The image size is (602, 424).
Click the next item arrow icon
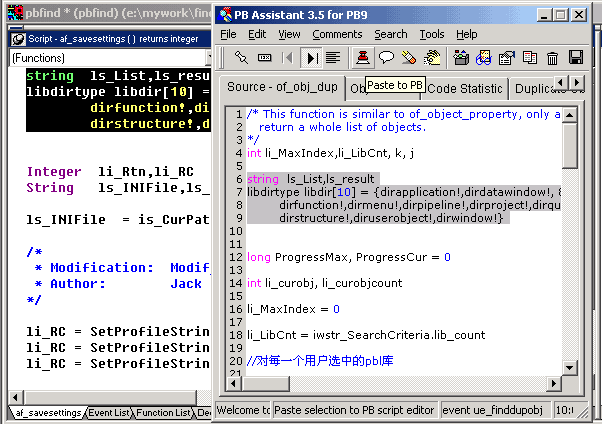[x=312, y=58]
